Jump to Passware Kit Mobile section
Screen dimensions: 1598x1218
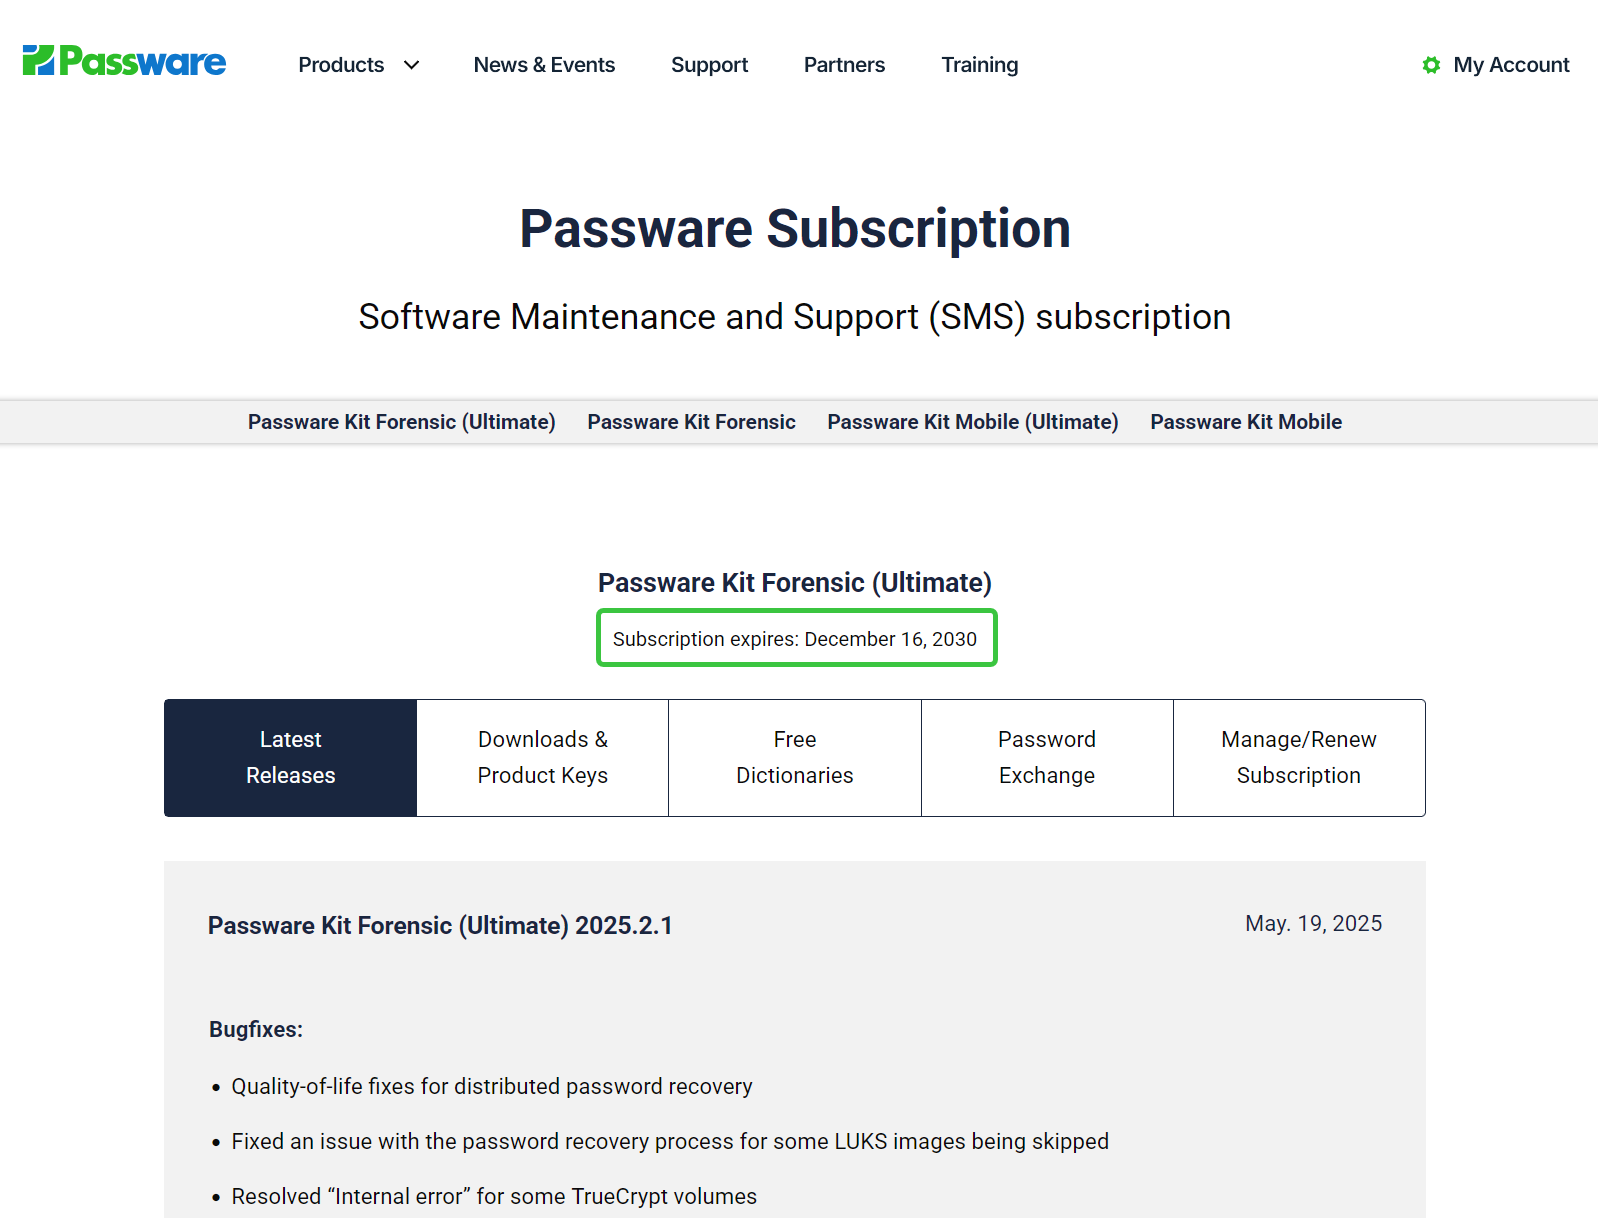(x=1246, y=422)
